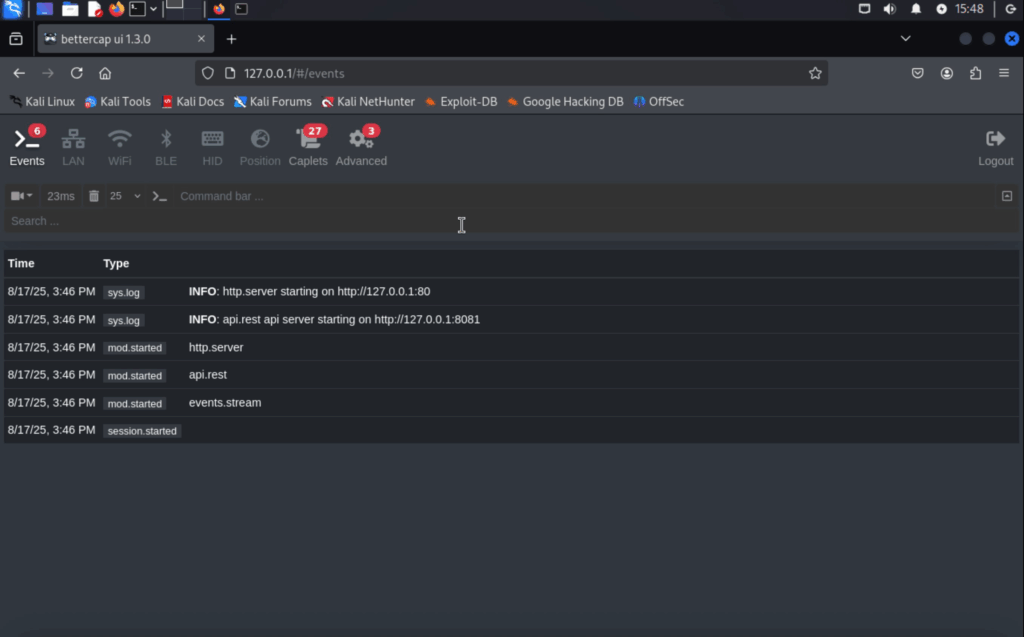Viewport: 1024px width, 637px height.
Task: Open the Exploit-DB bookmark
Action: tap(461, 101)
